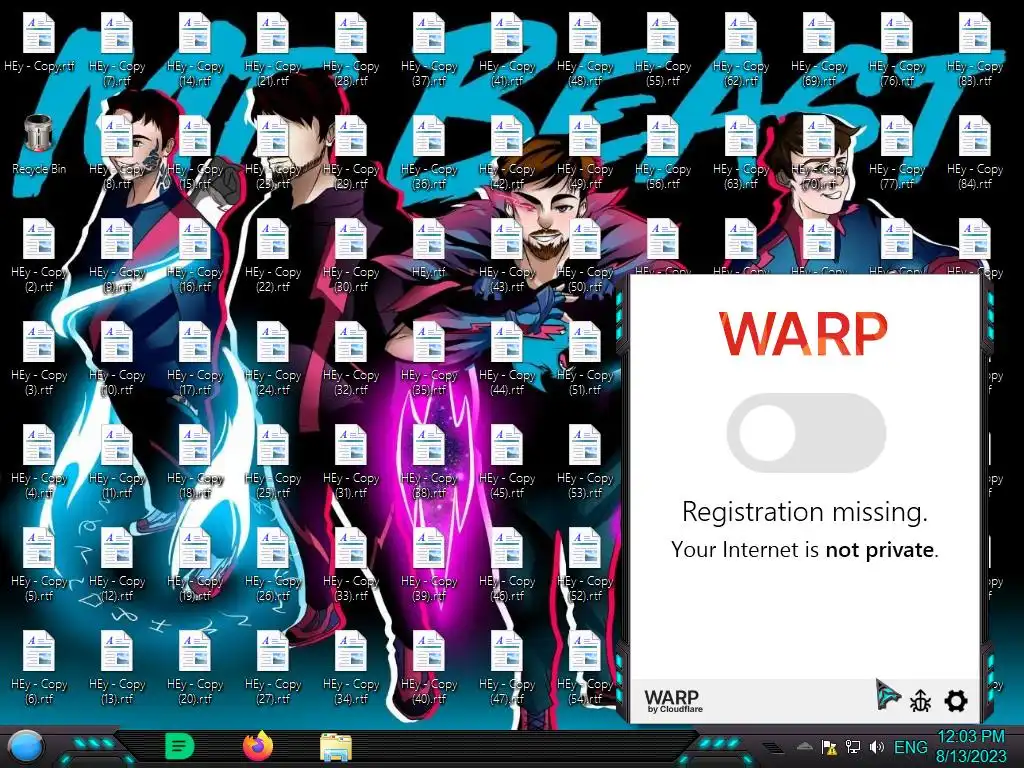Select HEy - Copy (16).rtf file
Image resolution: width=1024 pixels, height=768 pixels.
(195, 255)
